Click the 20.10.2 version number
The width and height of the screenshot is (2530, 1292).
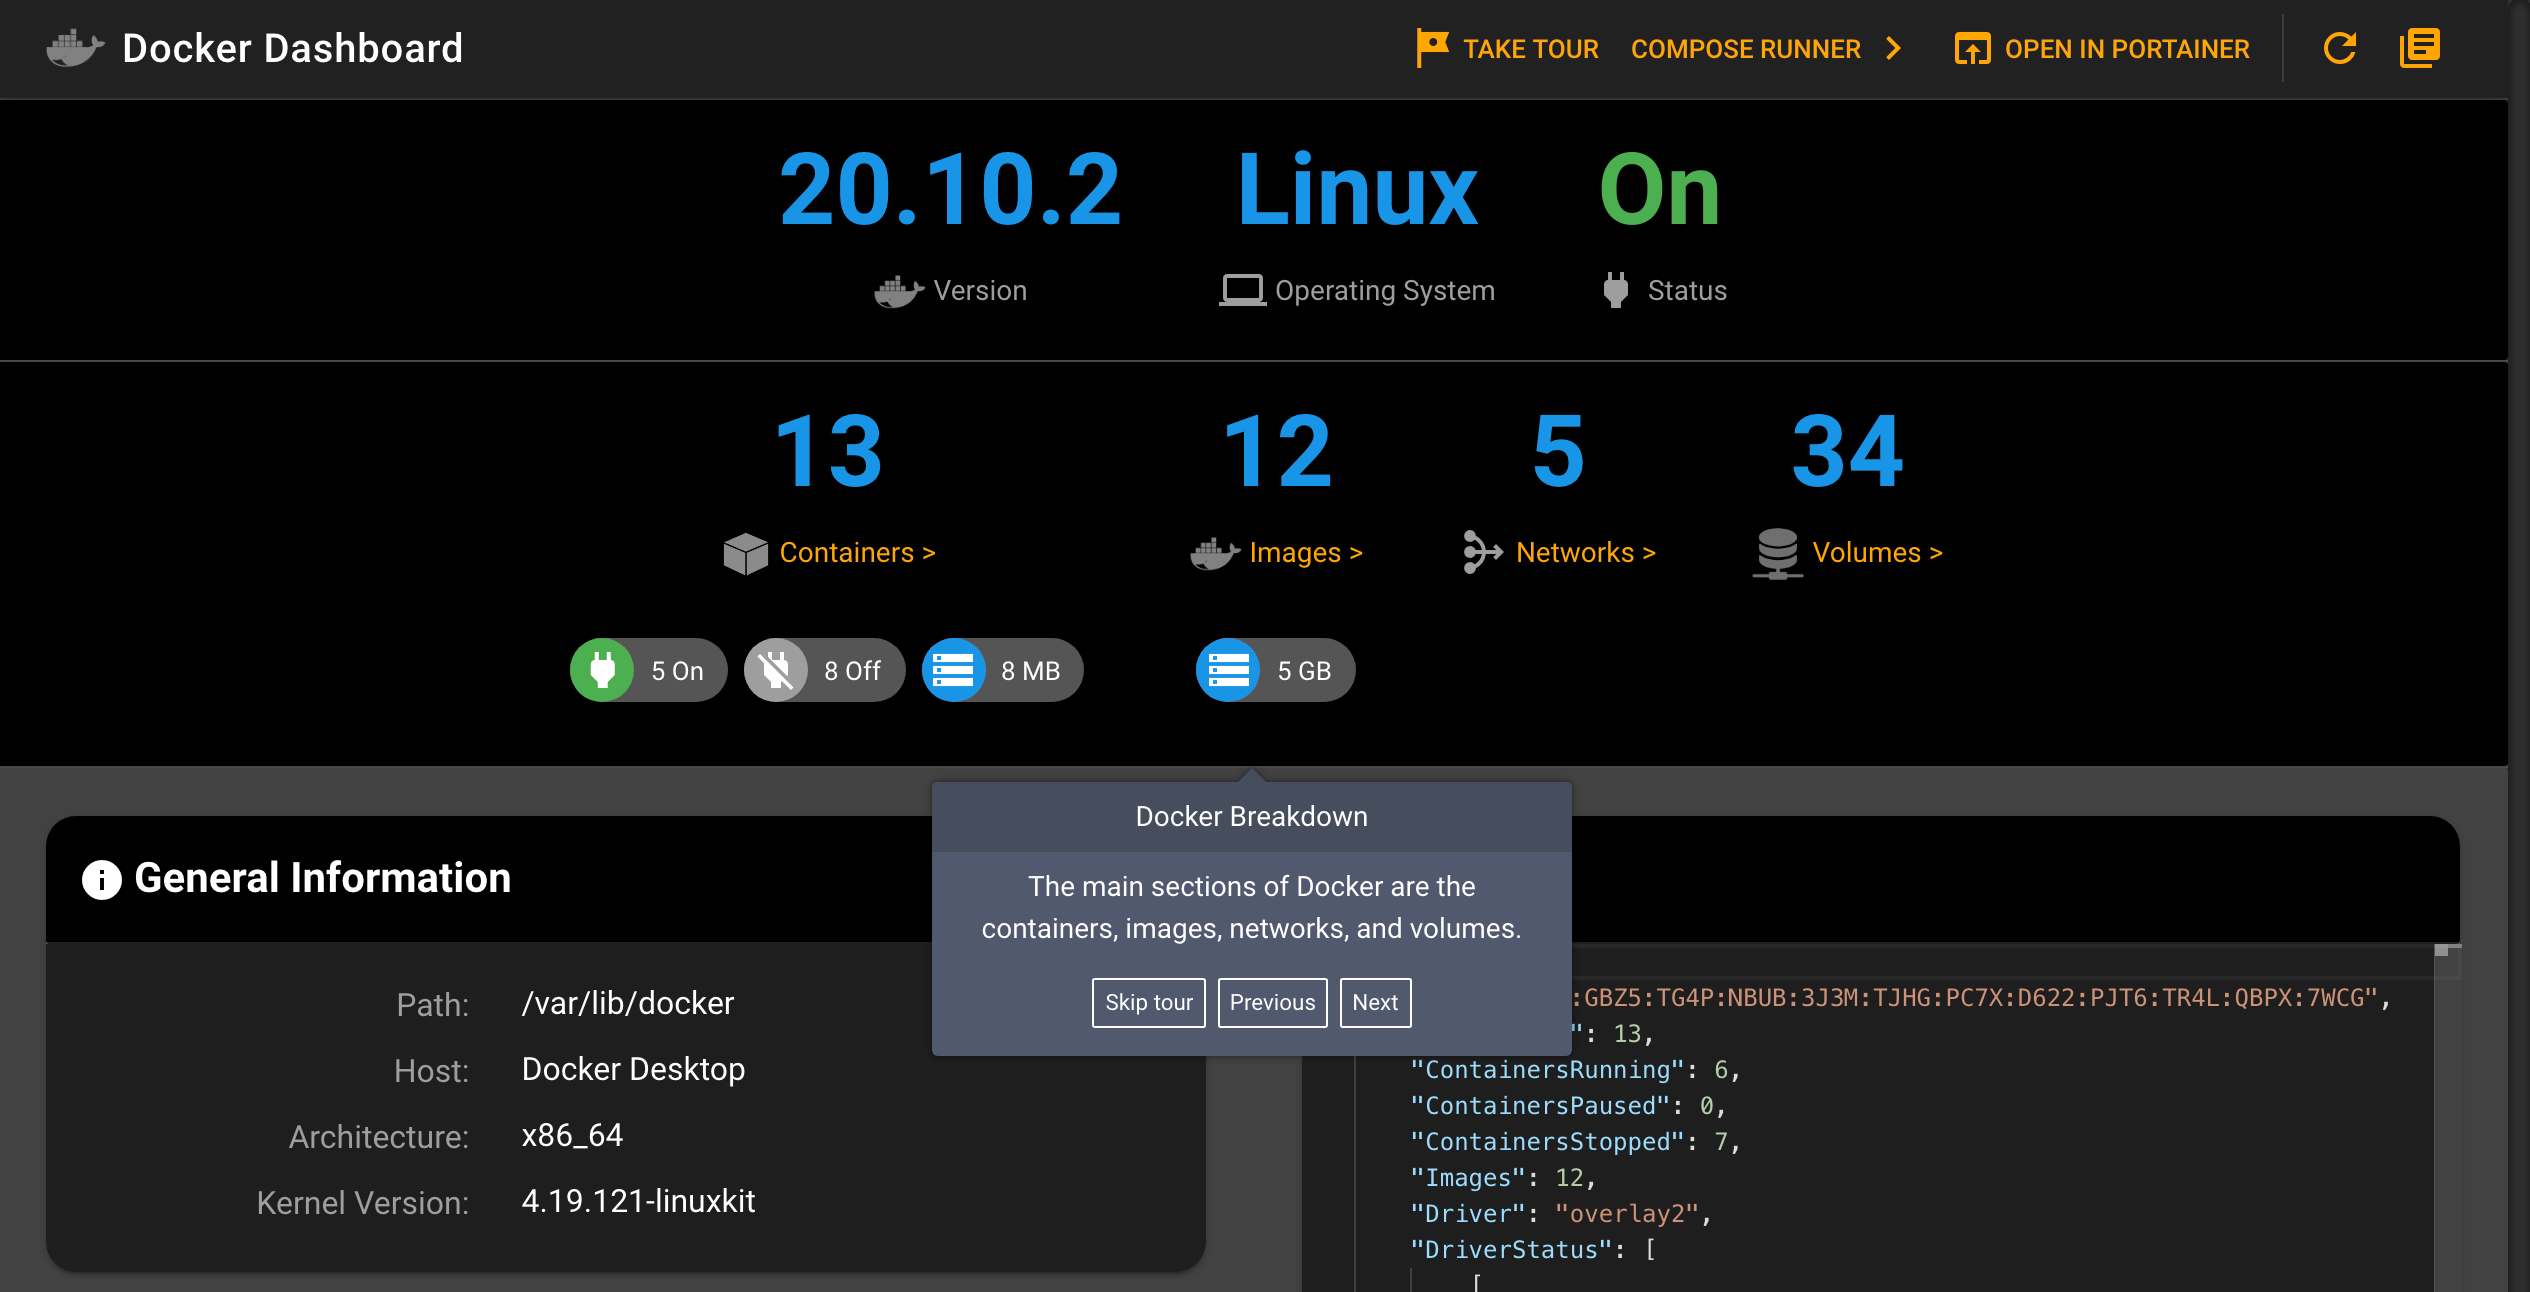pyautogui.click(x=950, y=189)
